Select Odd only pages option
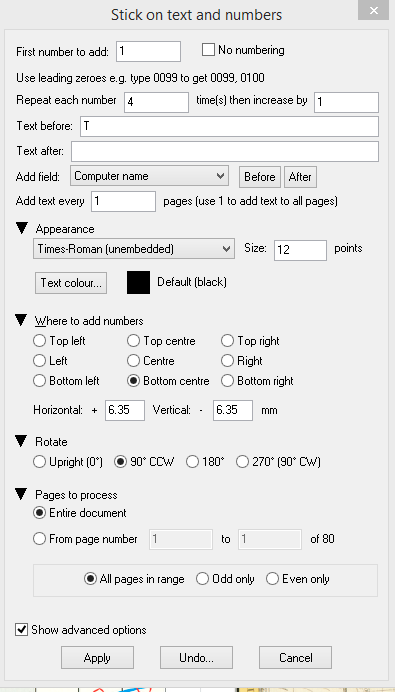Screen dimensions: 395x692 [202, 579]
